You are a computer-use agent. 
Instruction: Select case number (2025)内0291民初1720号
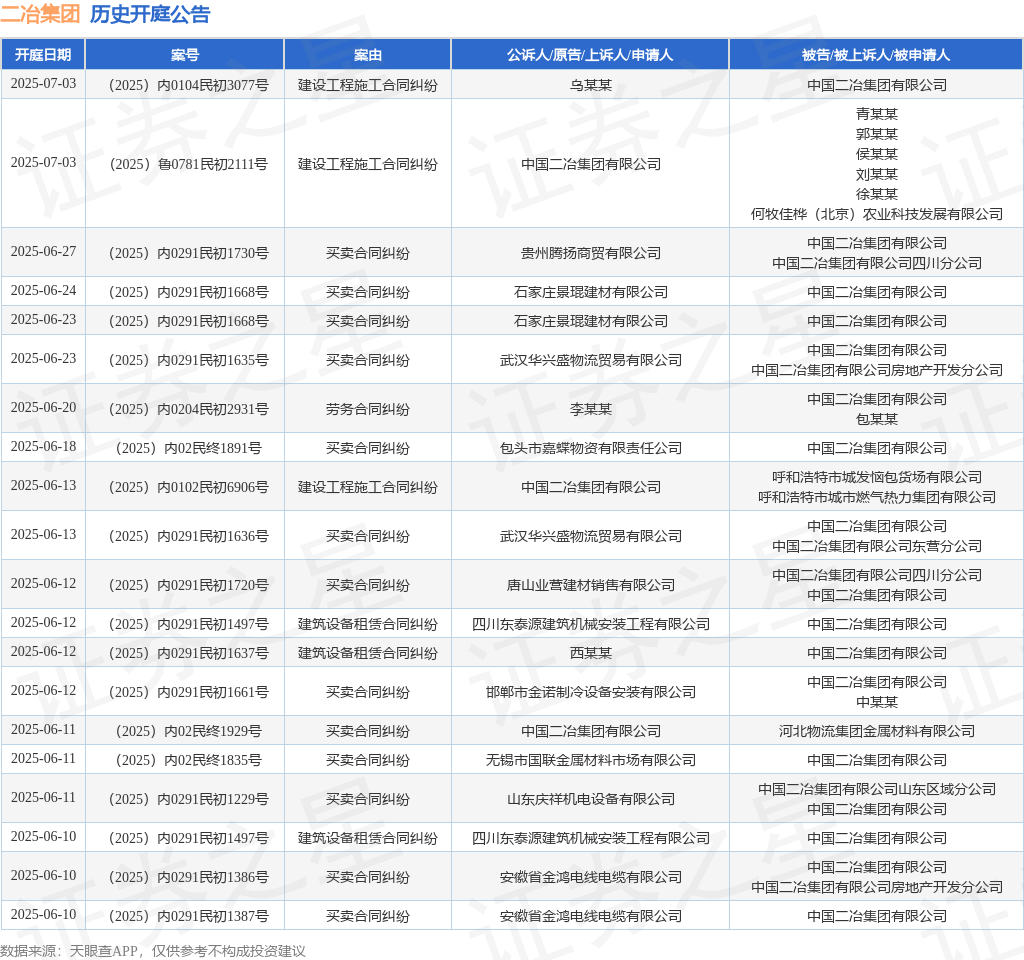(x=185, y=585)
